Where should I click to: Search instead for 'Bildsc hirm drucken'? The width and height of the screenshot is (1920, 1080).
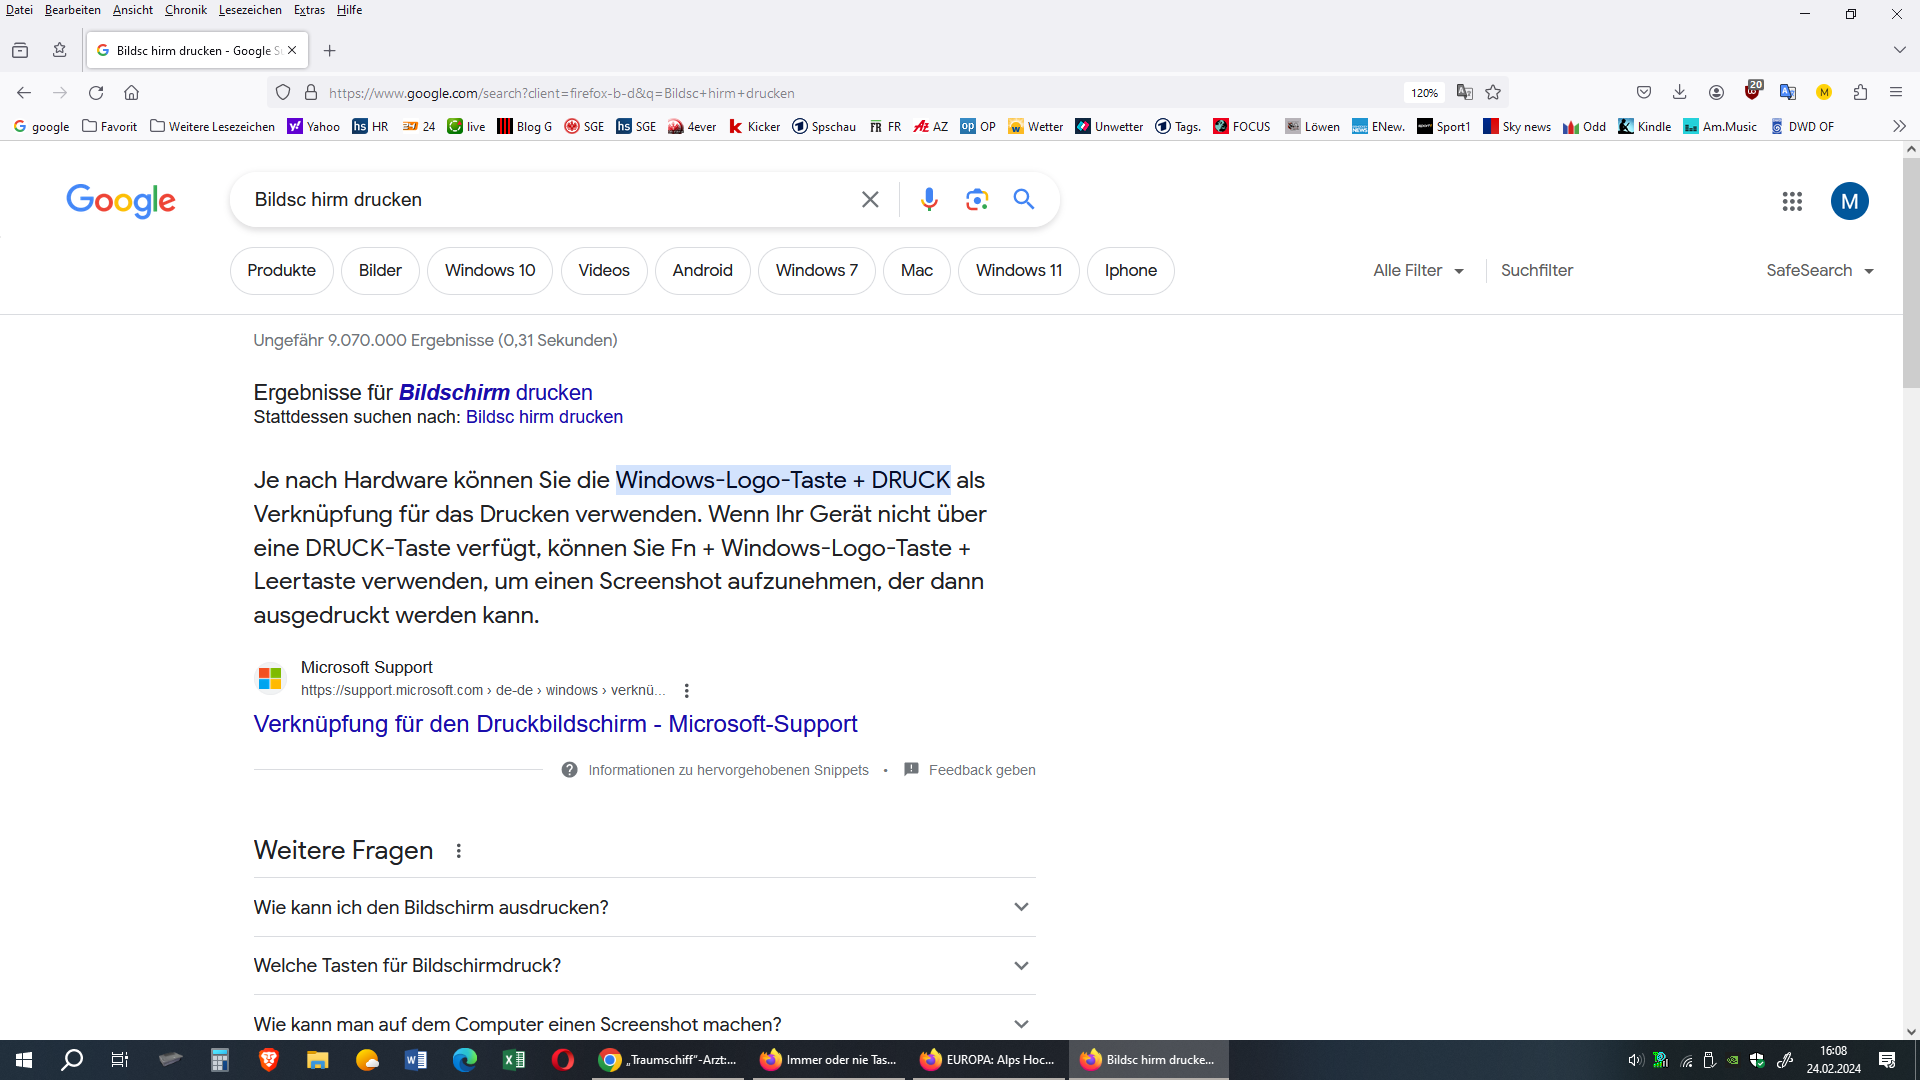544,417
